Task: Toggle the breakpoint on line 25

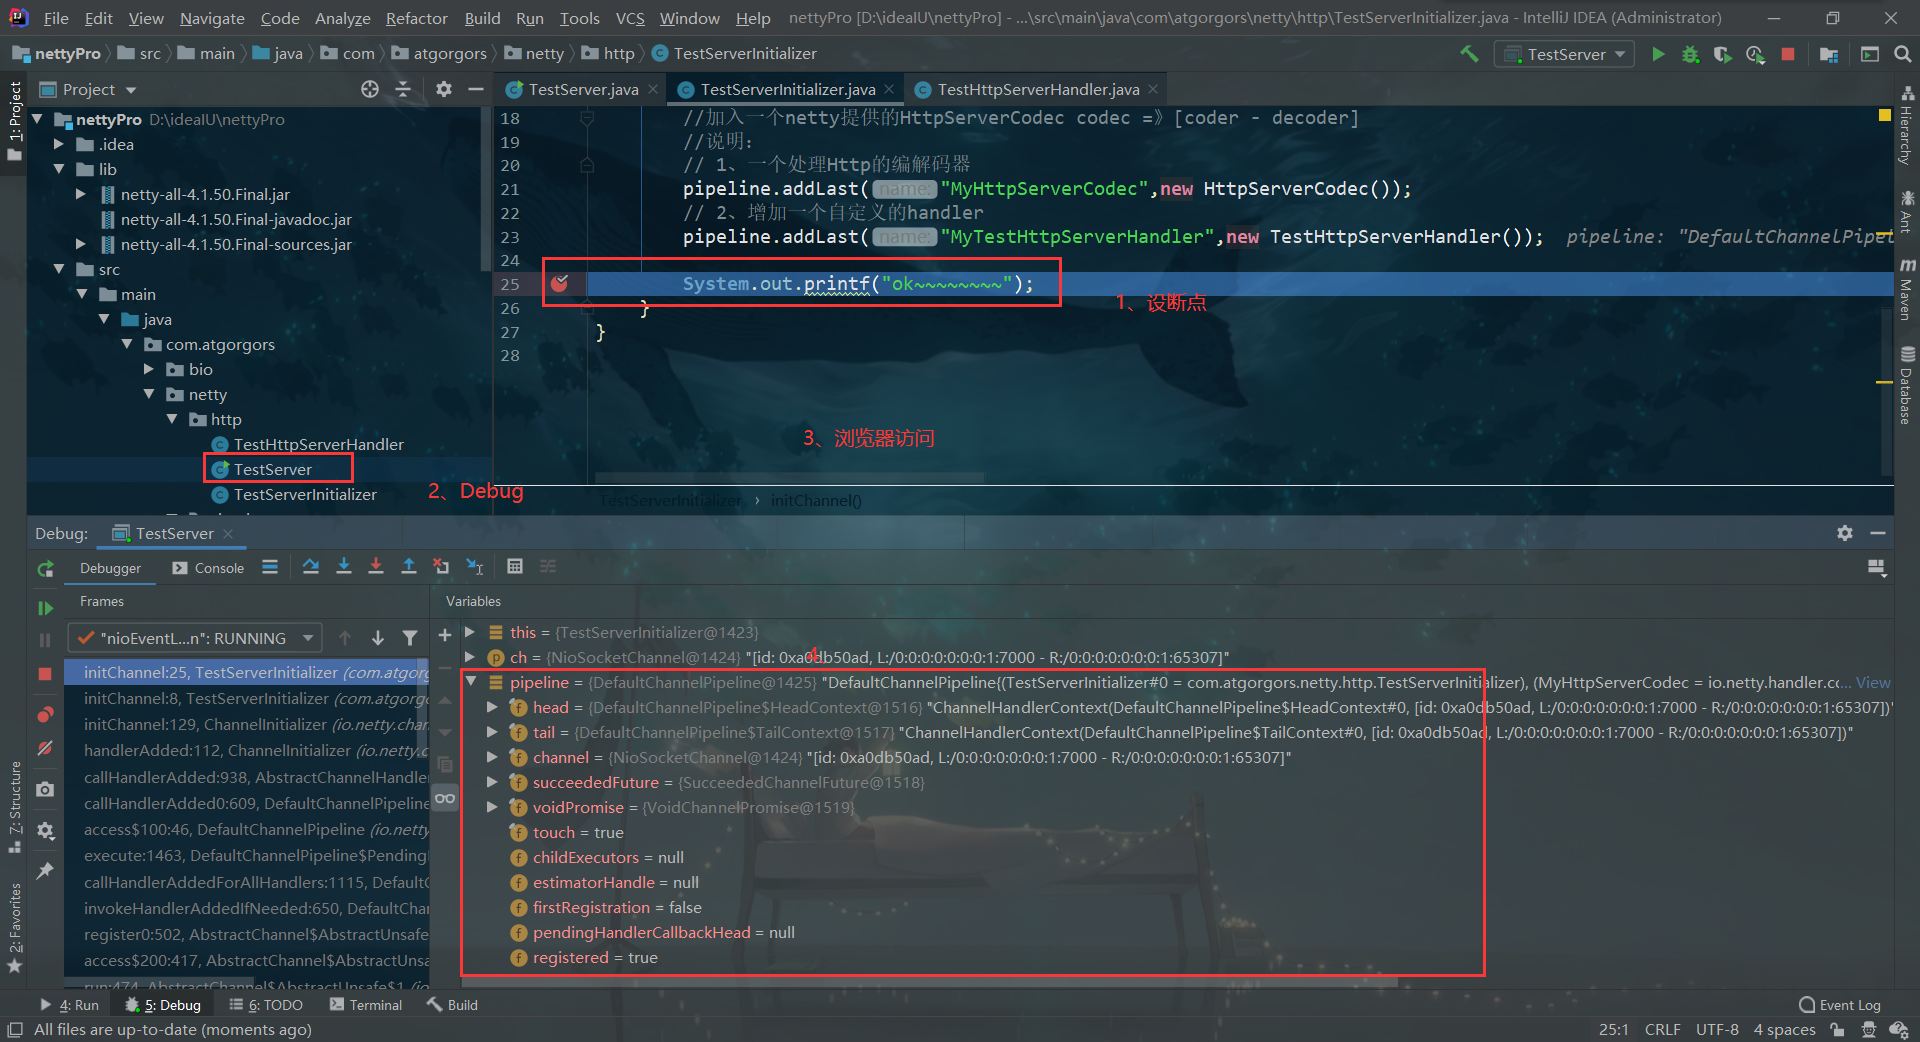Action: coord(560,284)
